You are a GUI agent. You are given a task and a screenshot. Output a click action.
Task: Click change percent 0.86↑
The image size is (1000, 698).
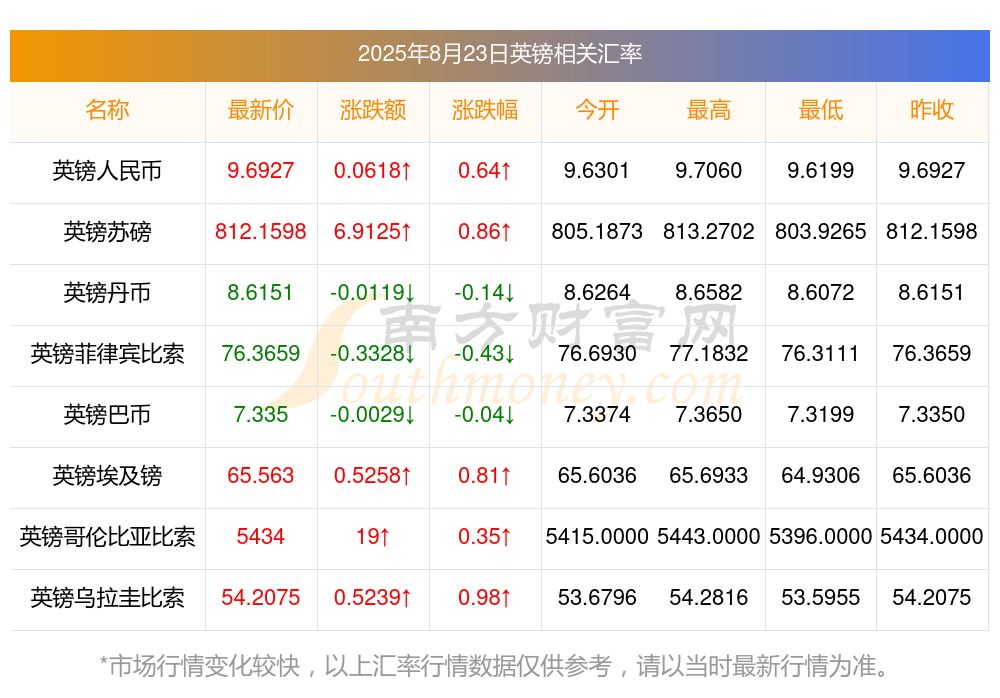coord(485,232)
